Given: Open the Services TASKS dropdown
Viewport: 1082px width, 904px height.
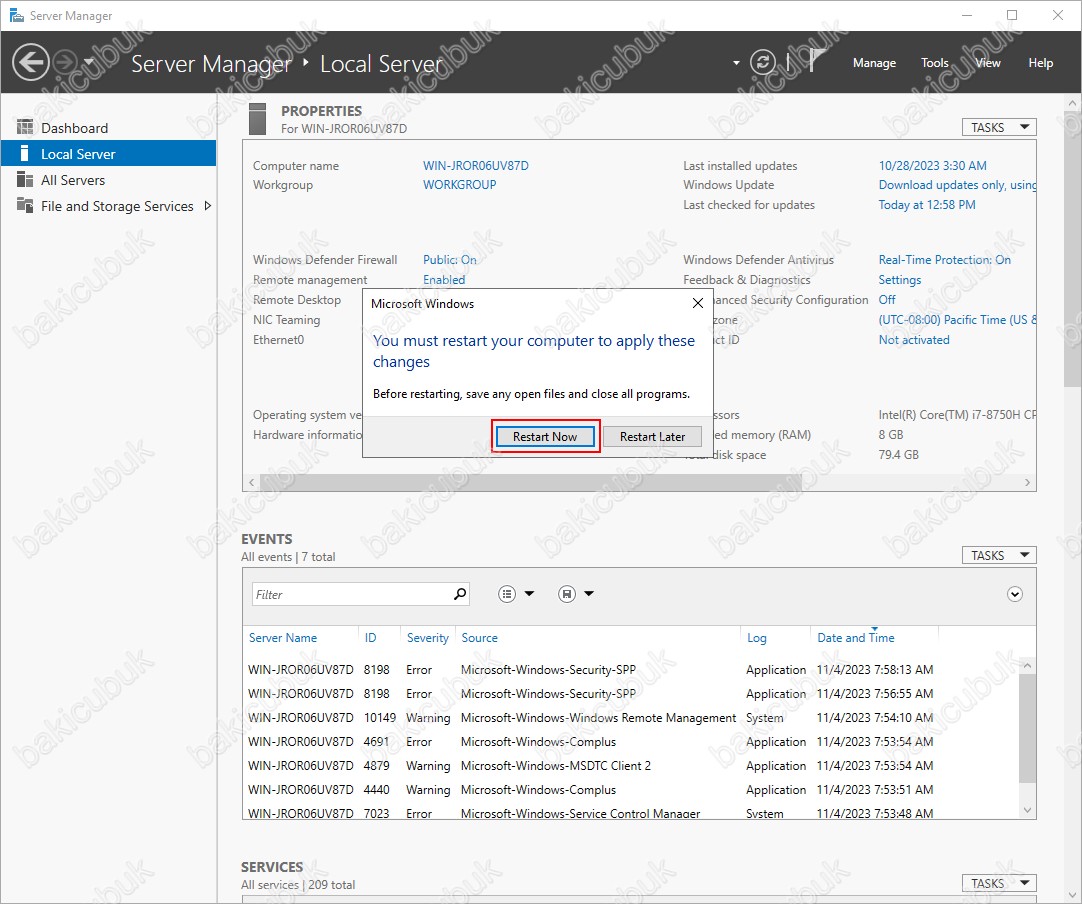Looking at the screenshot, I should point(999,883).
